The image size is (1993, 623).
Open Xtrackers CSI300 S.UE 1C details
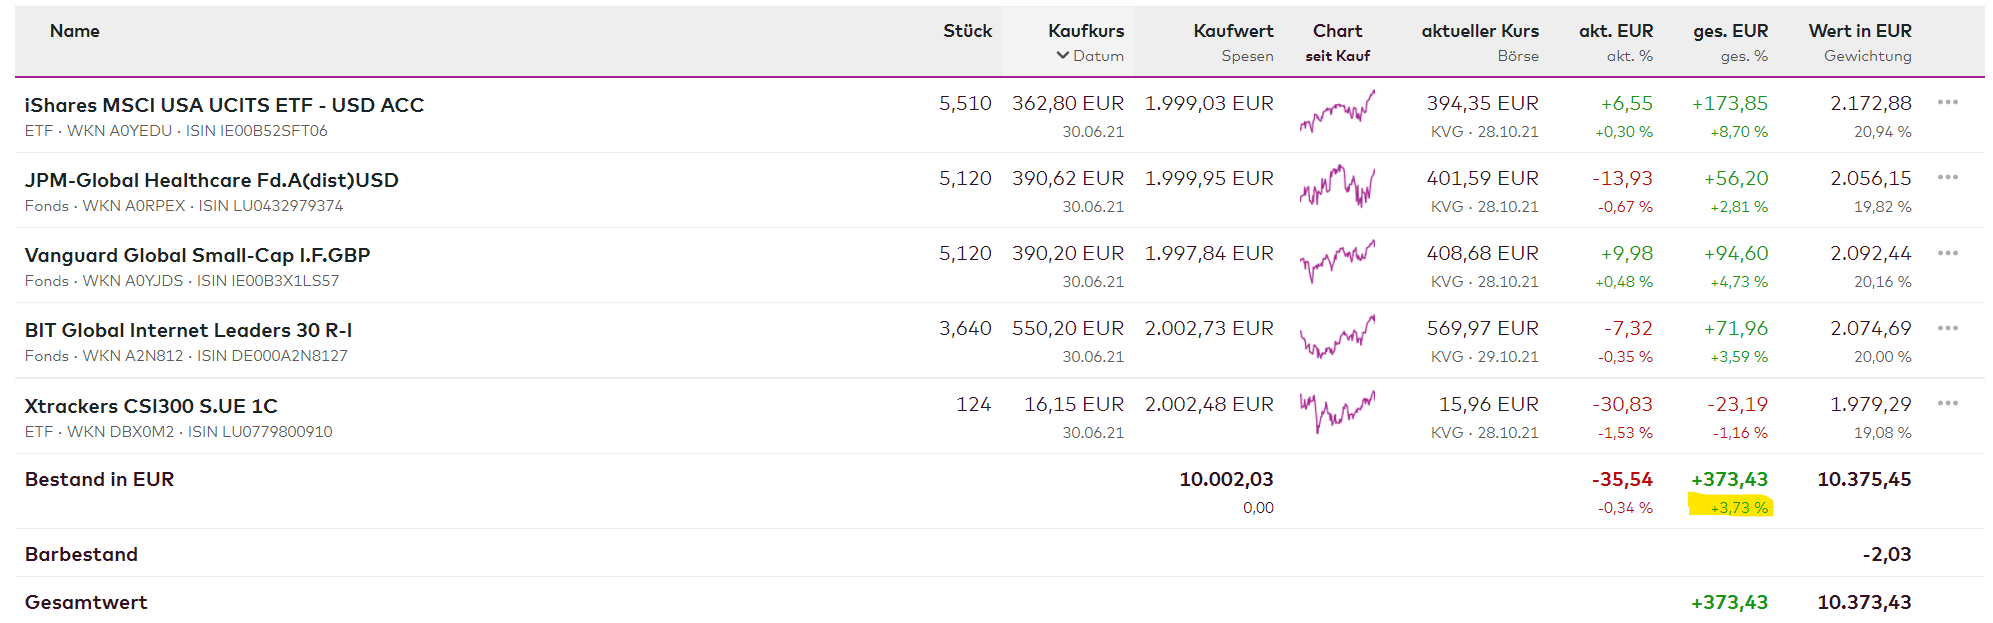pyautogui.click(x=151, y=406)
